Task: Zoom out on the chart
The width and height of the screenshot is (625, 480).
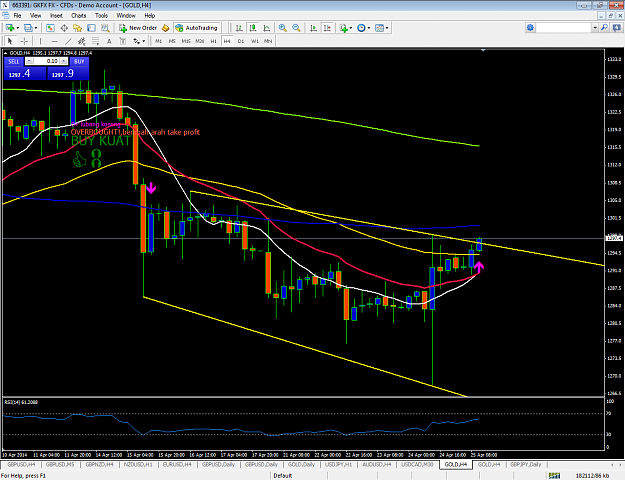Action: point(296,28)
